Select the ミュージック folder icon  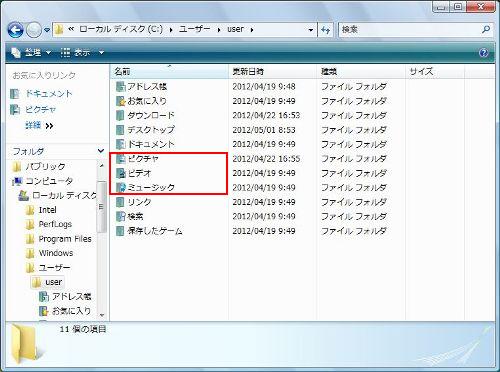pyautogui.click(x=120, y=187)
